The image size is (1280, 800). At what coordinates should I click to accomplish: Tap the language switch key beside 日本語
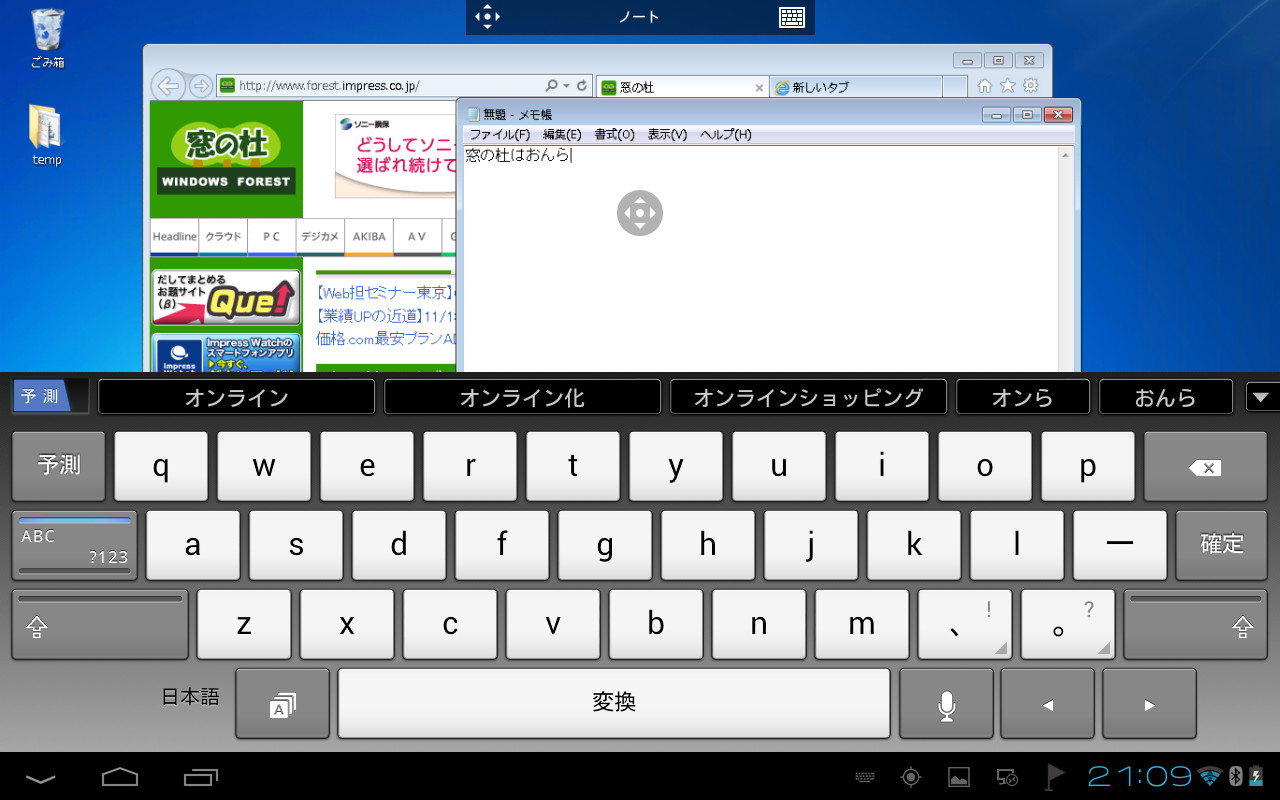(x=282, y=703)
